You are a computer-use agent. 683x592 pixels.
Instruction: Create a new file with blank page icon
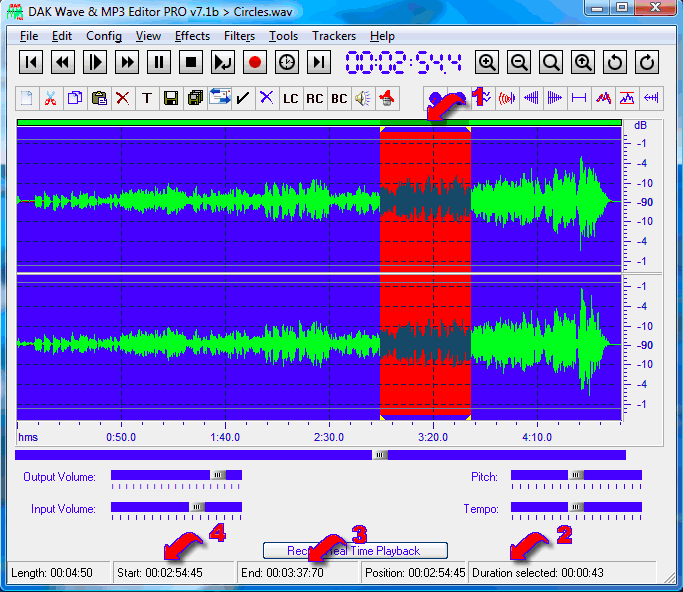27,98
